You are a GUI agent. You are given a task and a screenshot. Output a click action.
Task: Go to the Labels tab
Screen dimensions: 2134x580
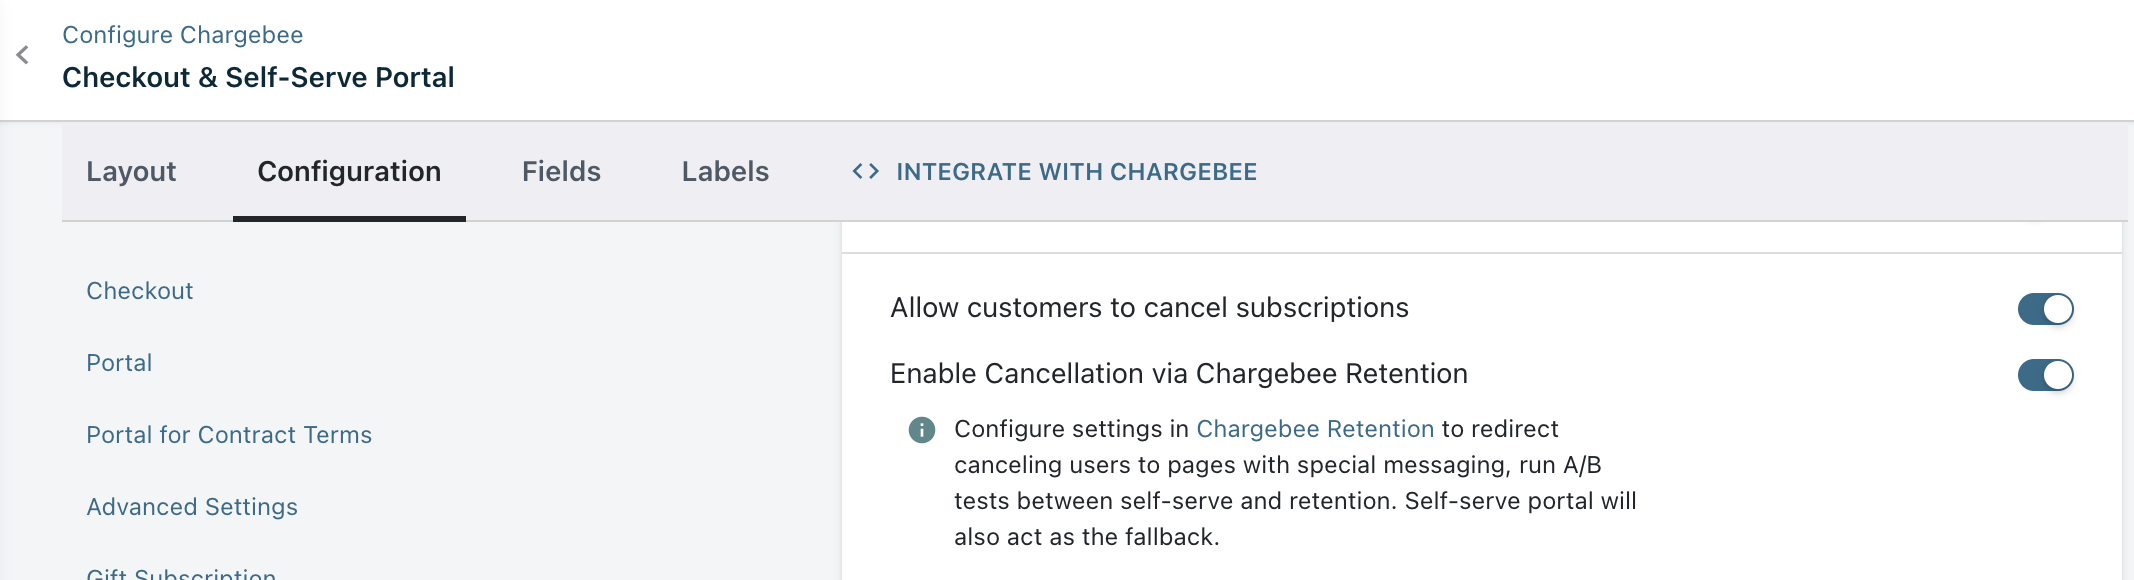tap(725, 172)
